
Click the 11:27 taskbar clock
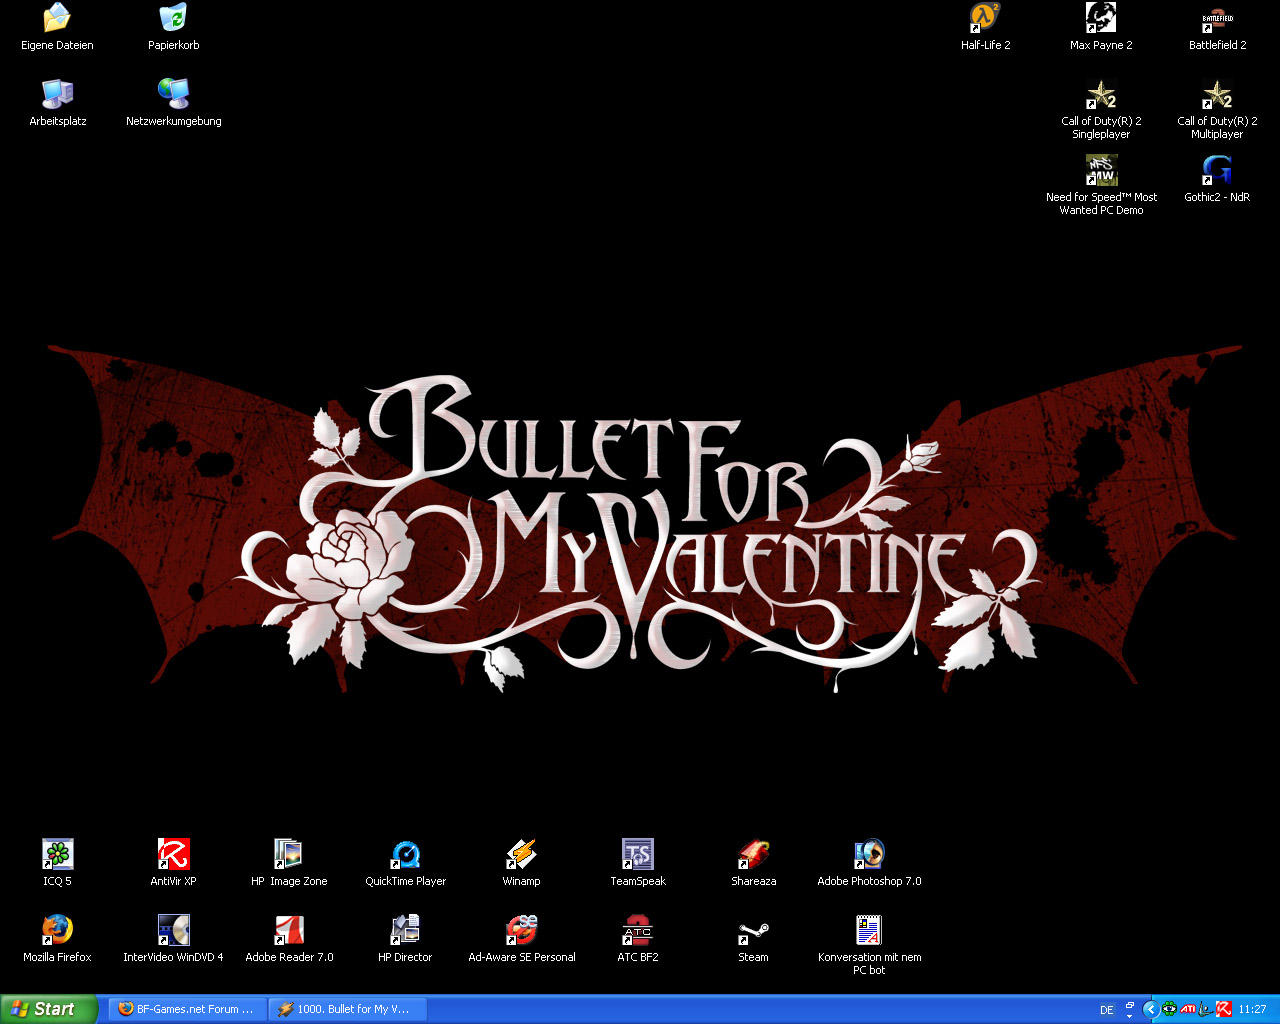1252,1010
